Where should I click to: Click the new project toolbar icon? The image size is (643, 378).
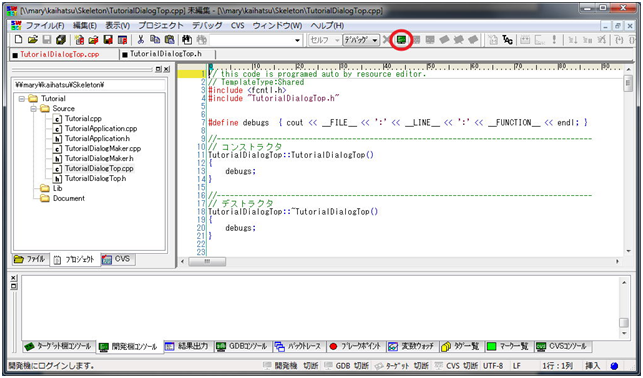coord(80,40)
